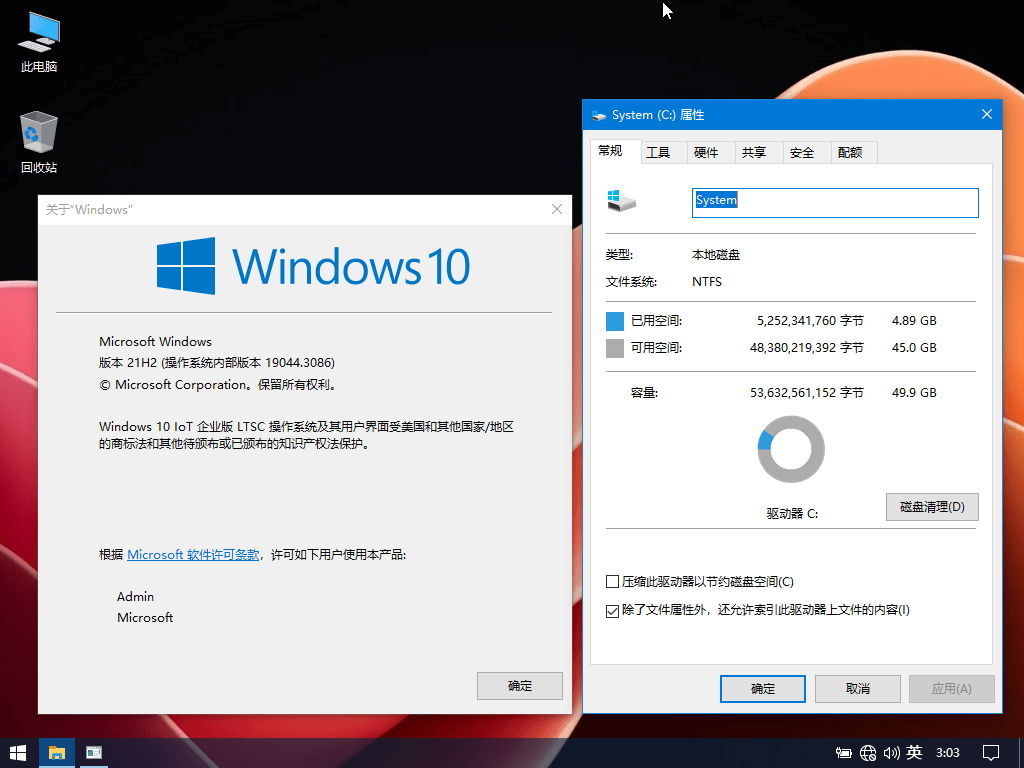Open File Explorer from the taskbar
Image resolution: width=1024 pixels, height=768 pixels.
coord(57,753)
